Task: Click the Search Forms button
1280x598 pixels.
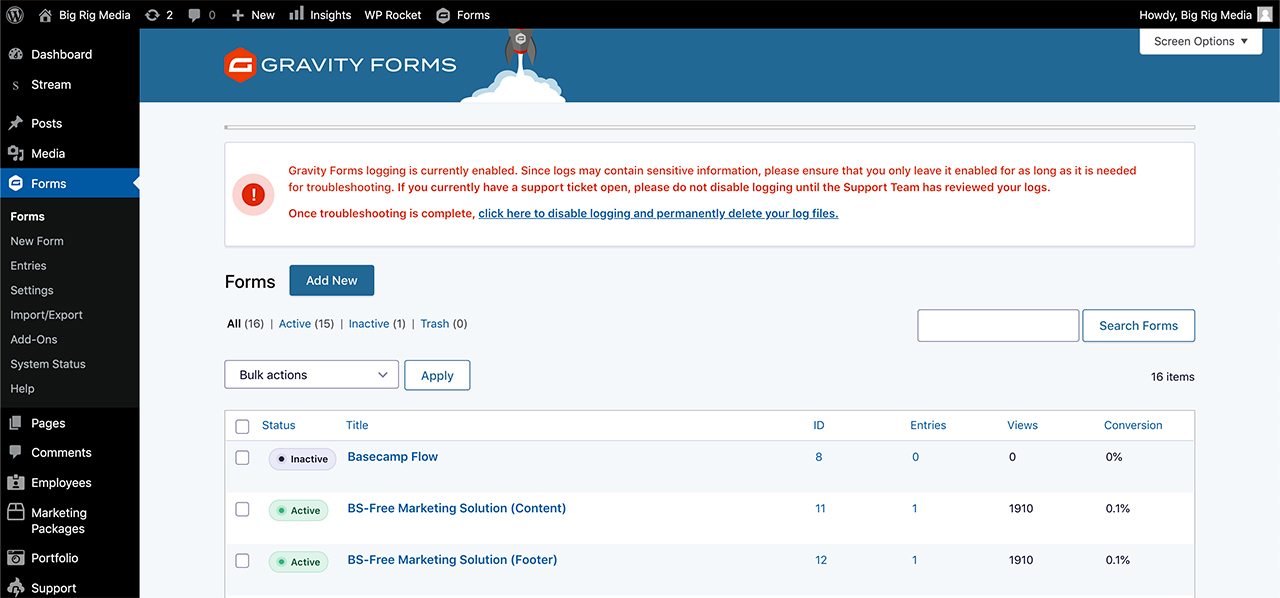Action: pyautogui.click(x=1138, y=326)
